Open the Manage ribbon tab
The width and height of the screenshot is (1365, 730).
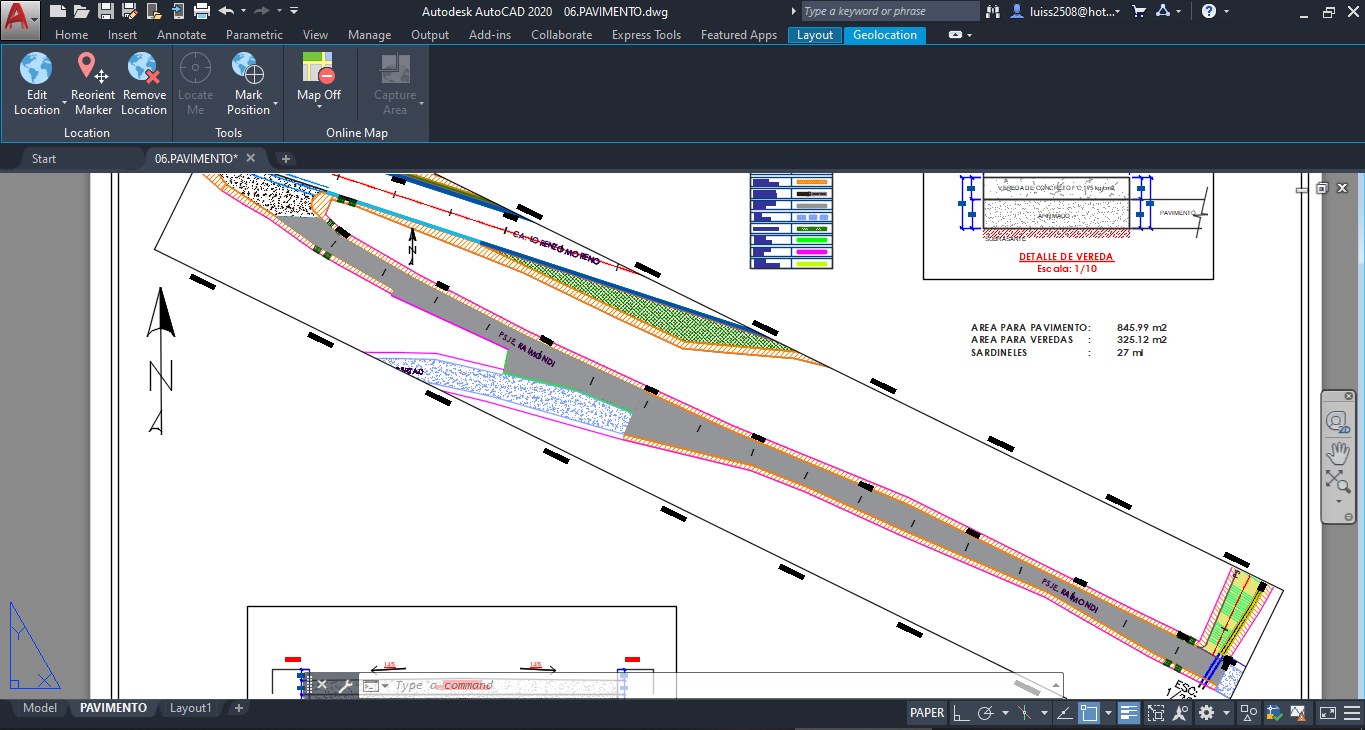click(370, 35)
